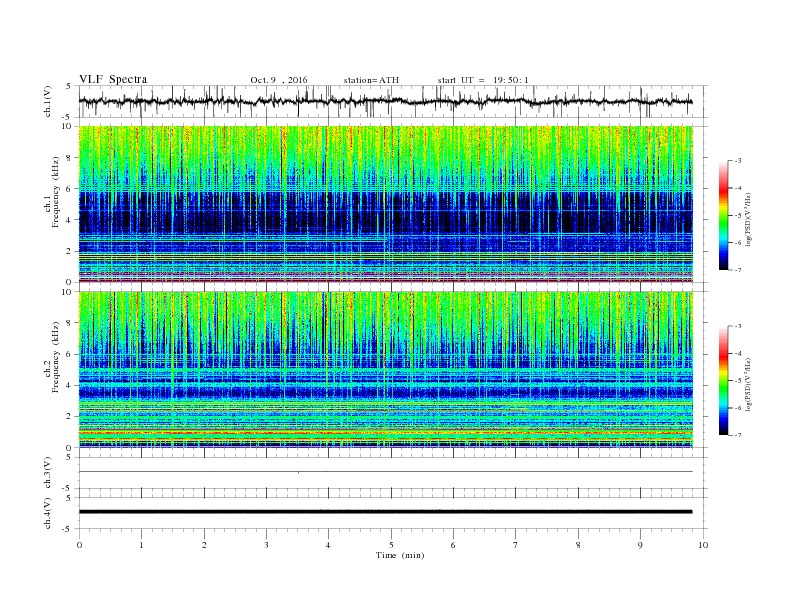The height and width of the screenshot is (612, 792).
Task: Click the "1" minute tick on time axis
Action: [141, 545]
